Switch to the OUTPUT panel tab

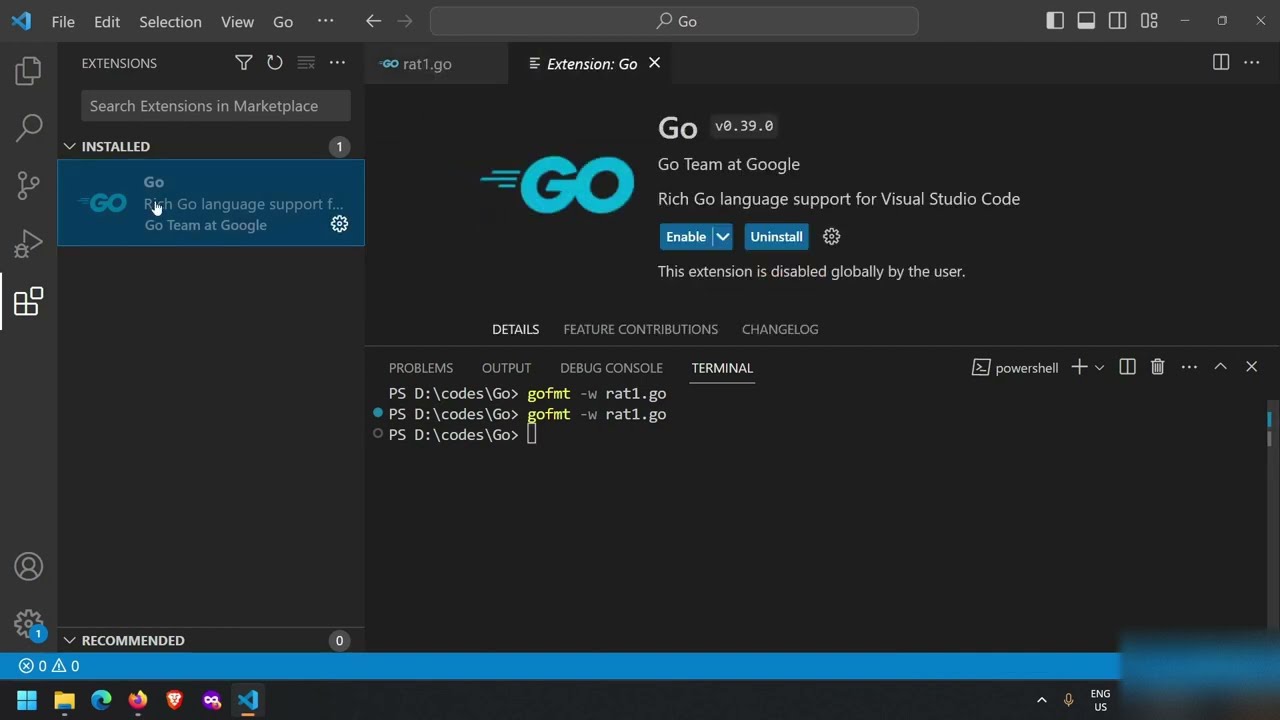pyautogui.click(x=506, y=368)
